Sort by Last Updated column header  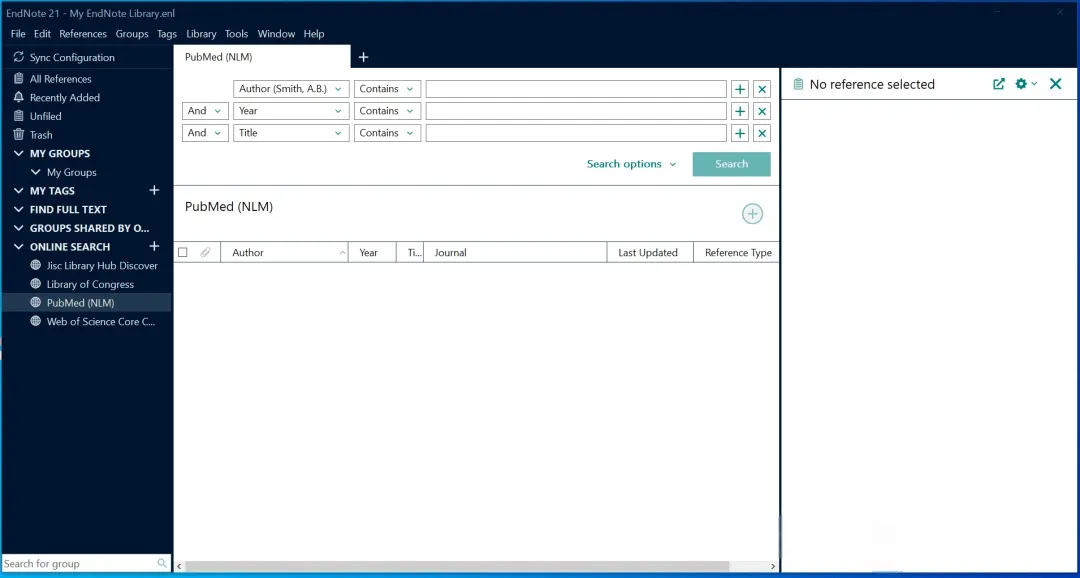[650, 253]
